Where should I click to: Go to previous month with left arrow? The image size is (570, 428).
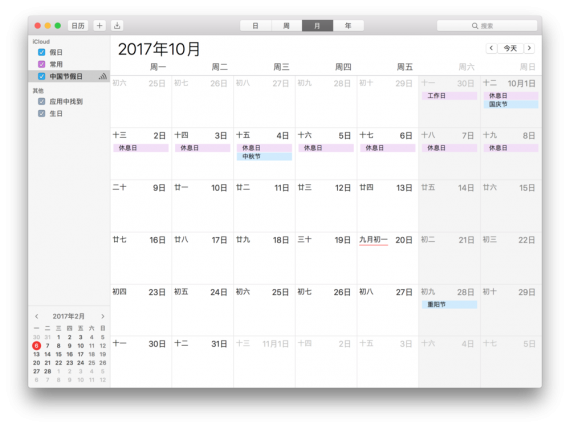click(491, 48)
